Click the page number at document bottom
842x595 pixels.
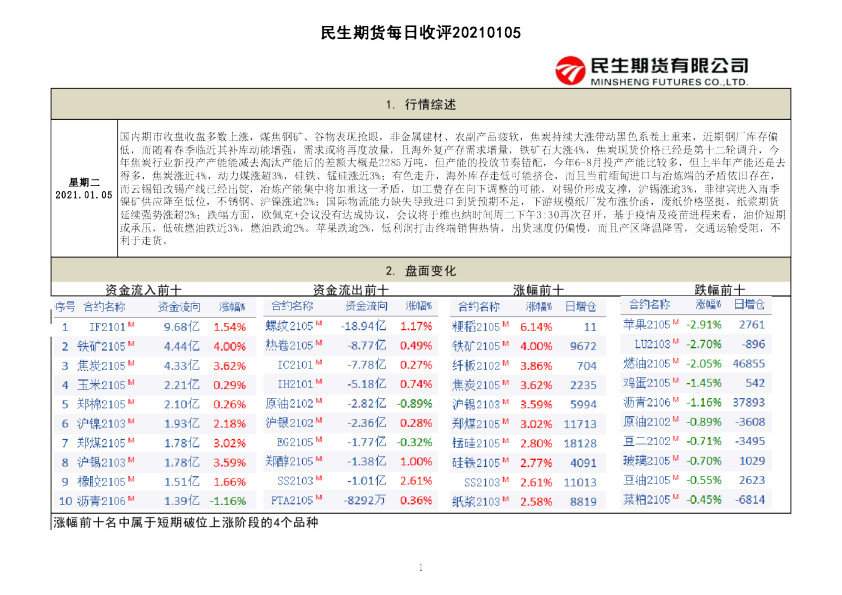421,565
